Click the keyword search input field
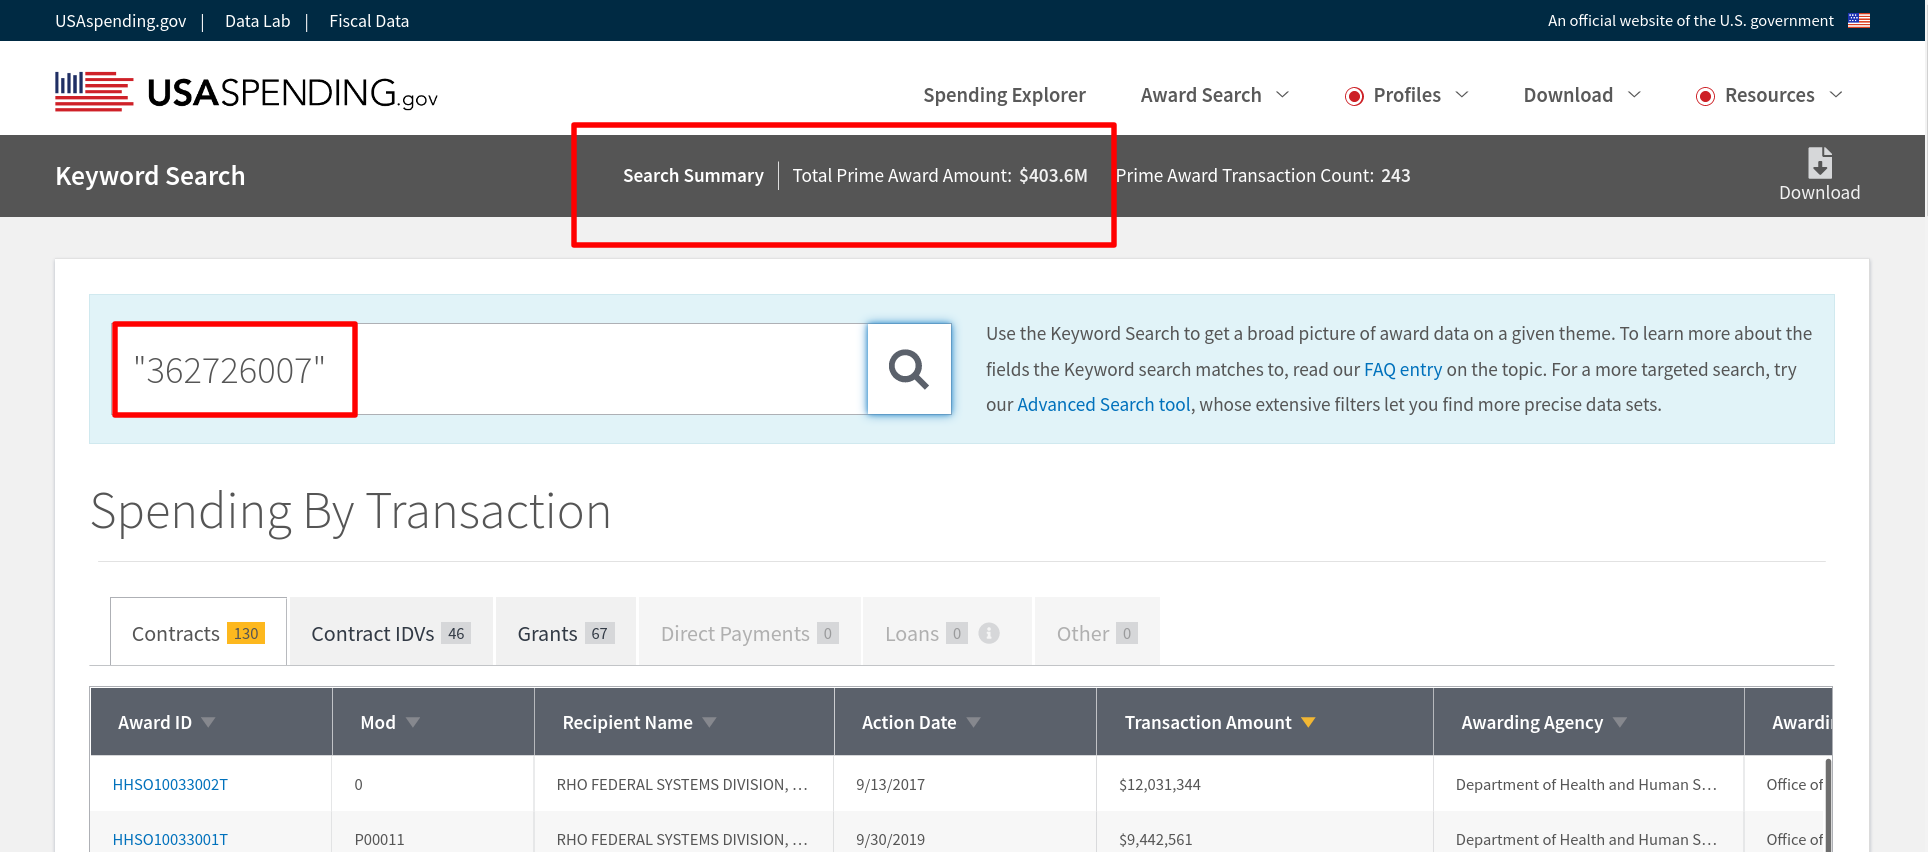Screen dimensions: 1928x852 tap(490, 369)
